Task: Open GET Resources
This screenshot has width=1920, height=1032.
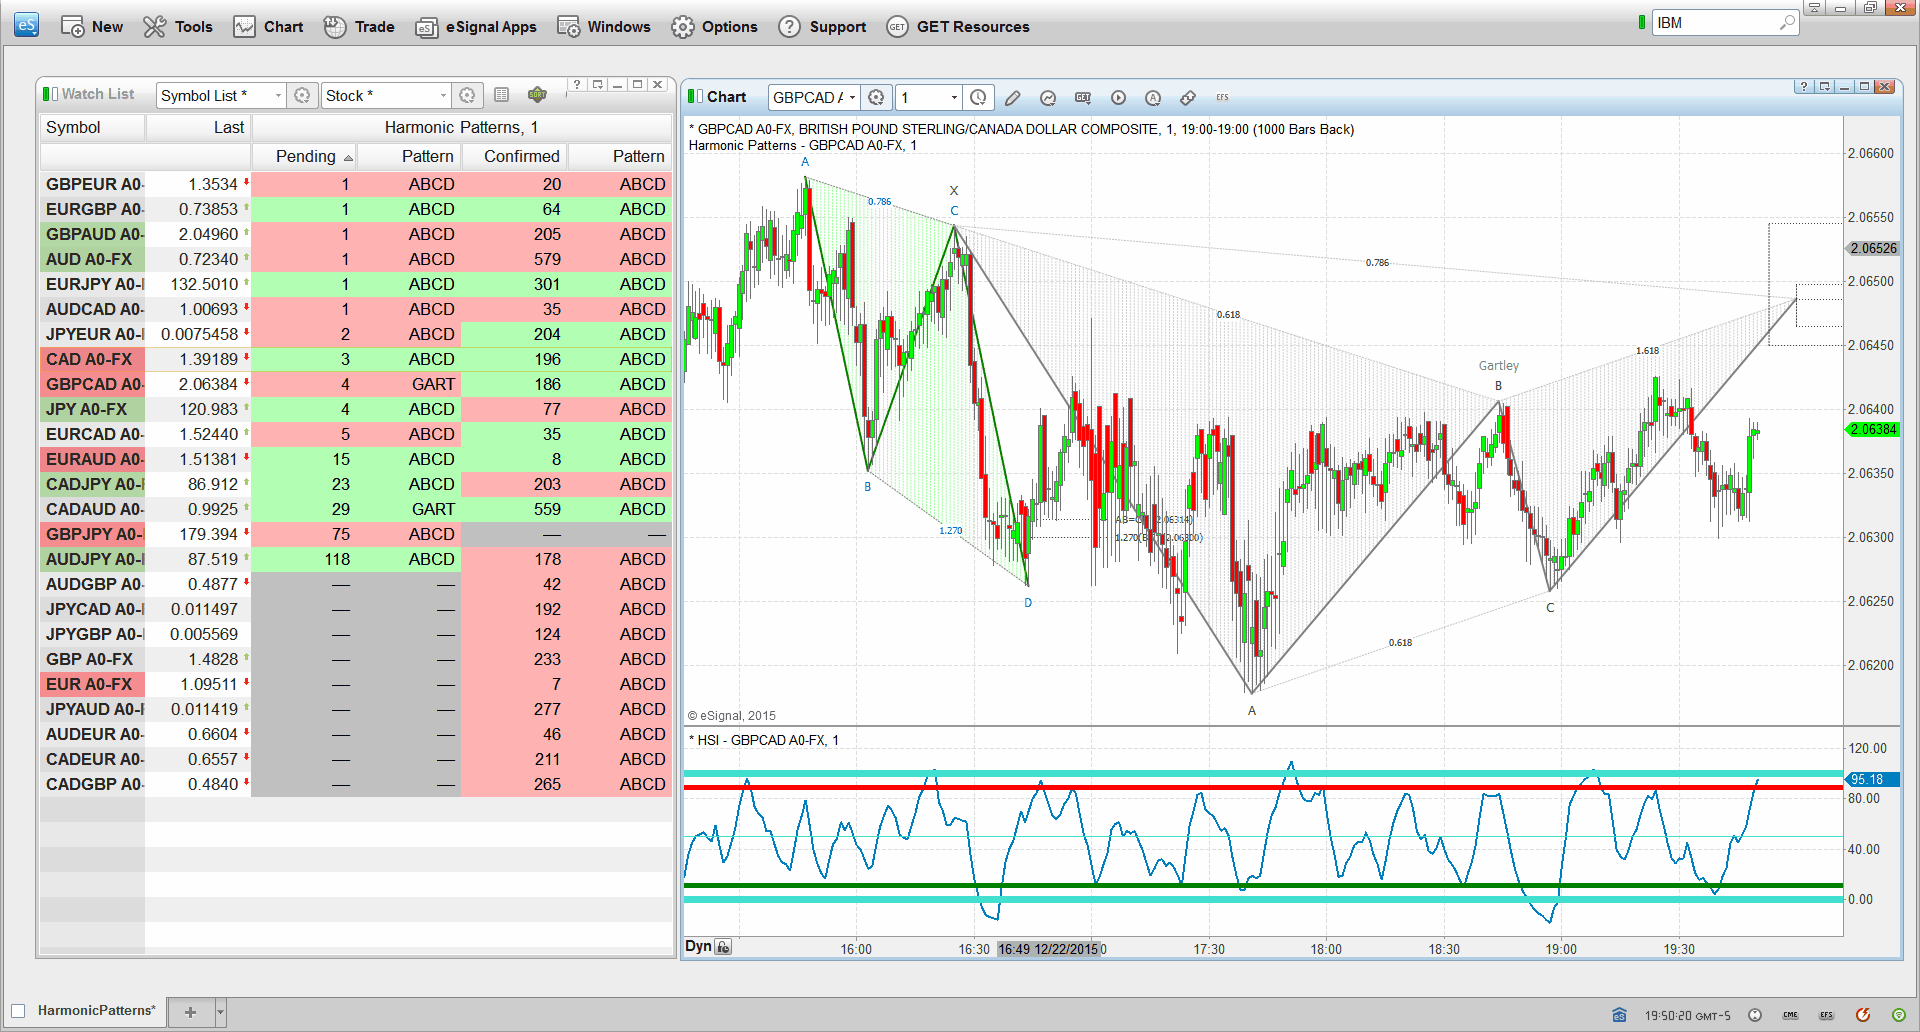Action: (958, 27)
